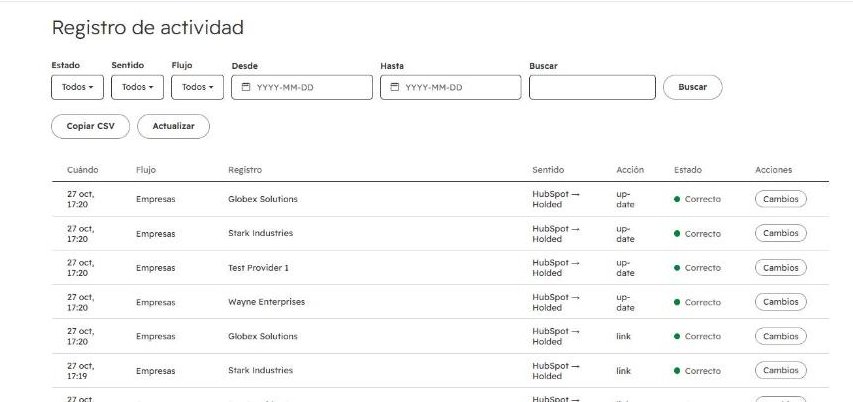Open Cambios for Globex Solutions update row
Screen dimensions: 853x402
780,199
